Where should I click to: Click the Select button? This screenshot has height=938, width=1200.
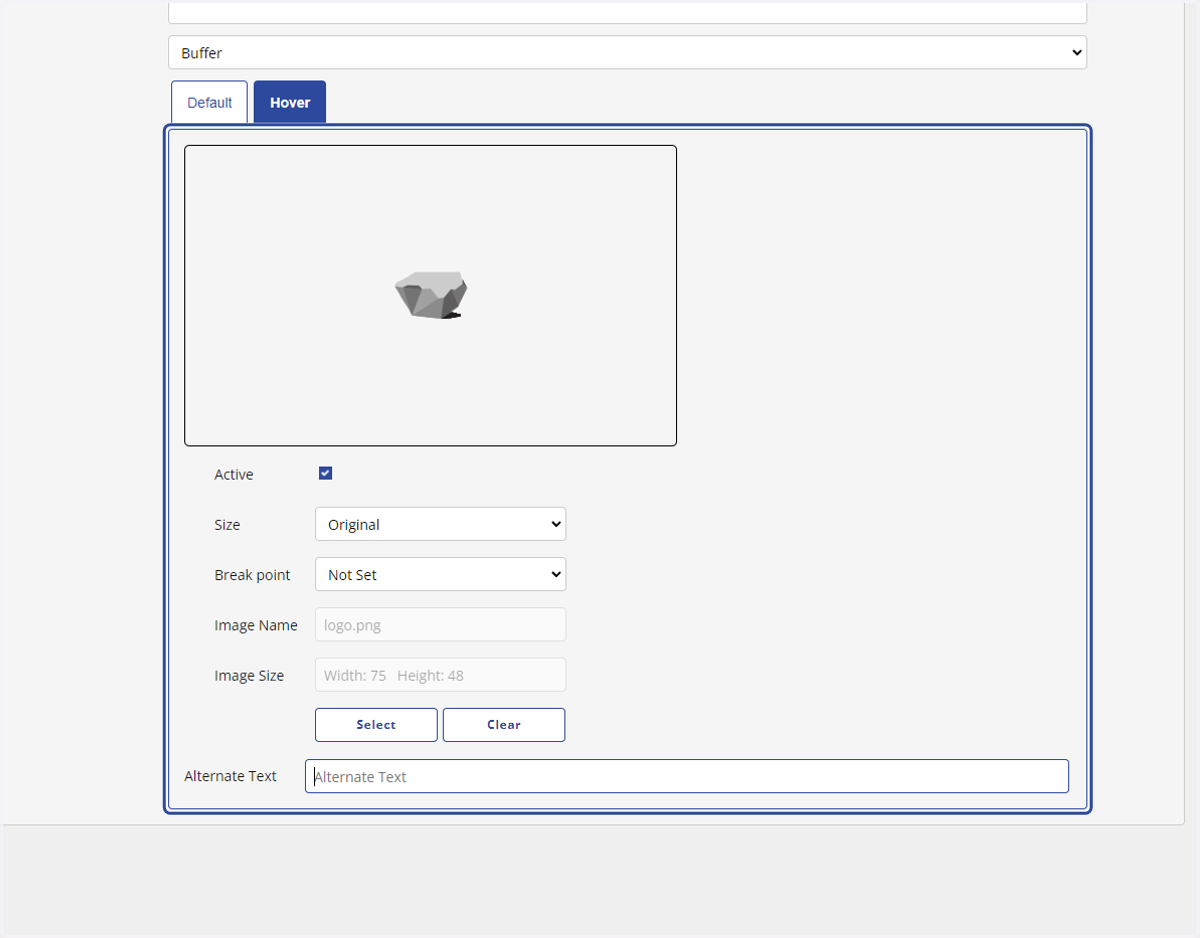tap(376, 725)
